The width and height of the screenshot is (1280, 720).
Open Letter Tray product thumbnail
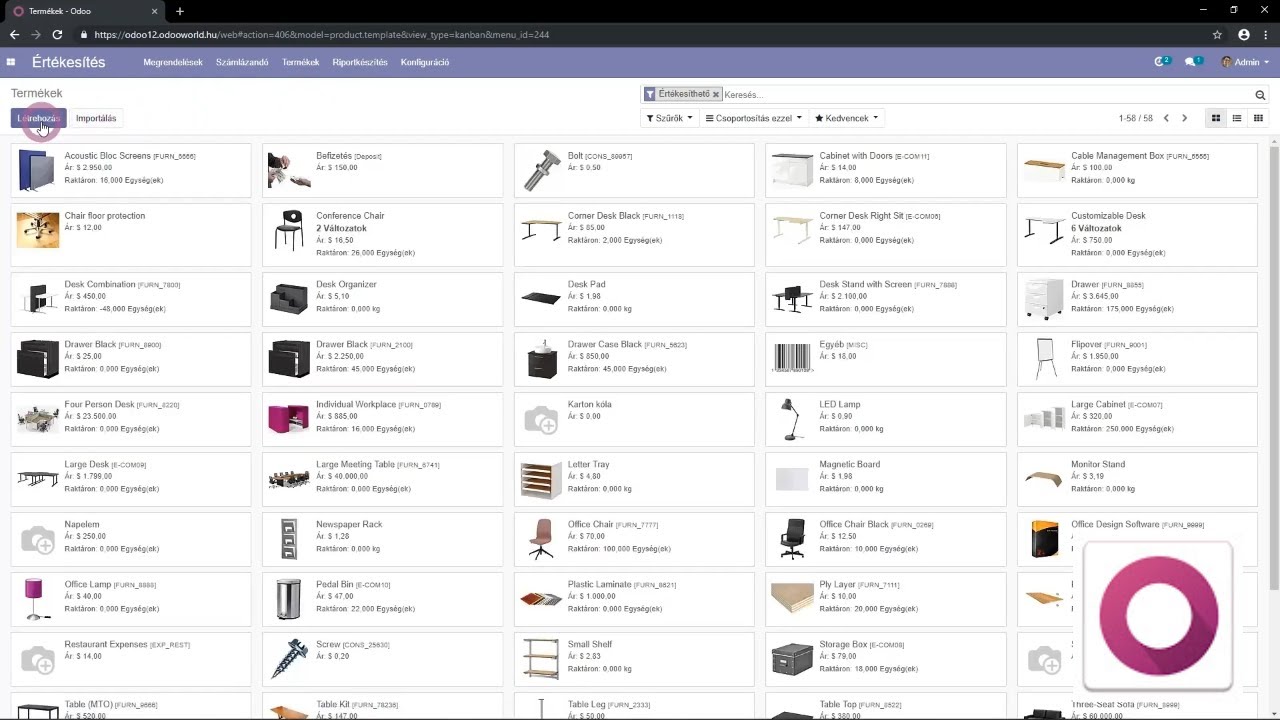pos(541,478)
